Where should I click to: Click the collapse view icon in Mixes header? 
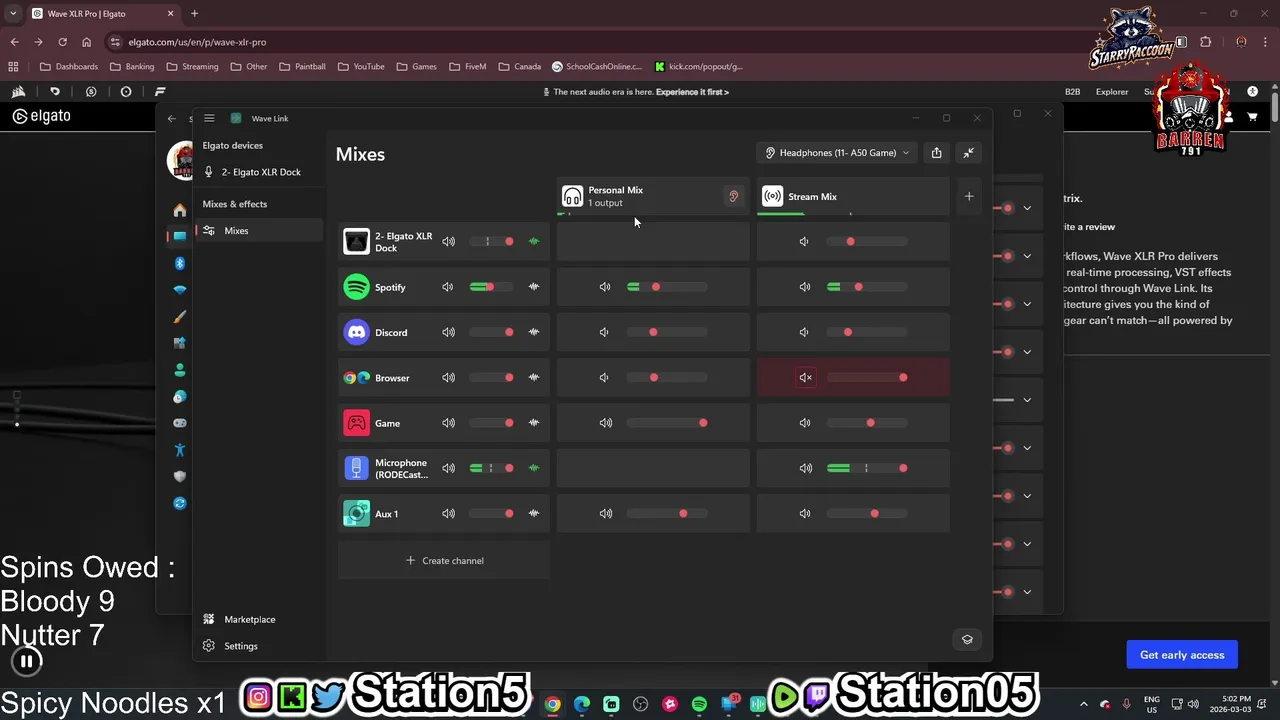click(x=968, y=153)
